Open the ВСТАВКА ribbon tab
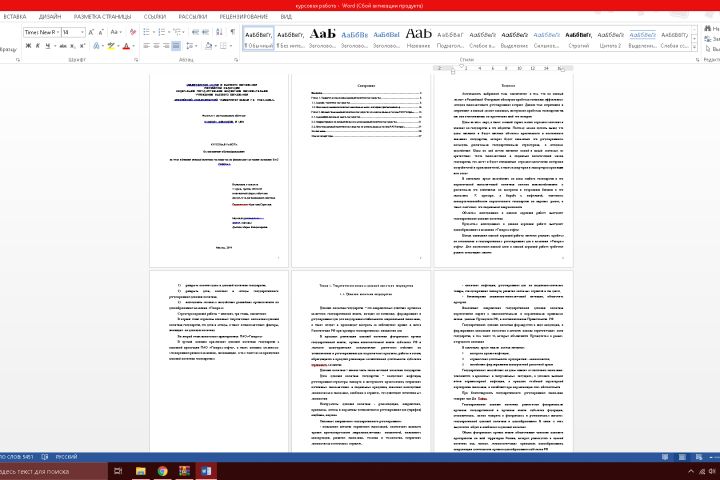The width and height of the screenshot is (720, 480). 14,17
